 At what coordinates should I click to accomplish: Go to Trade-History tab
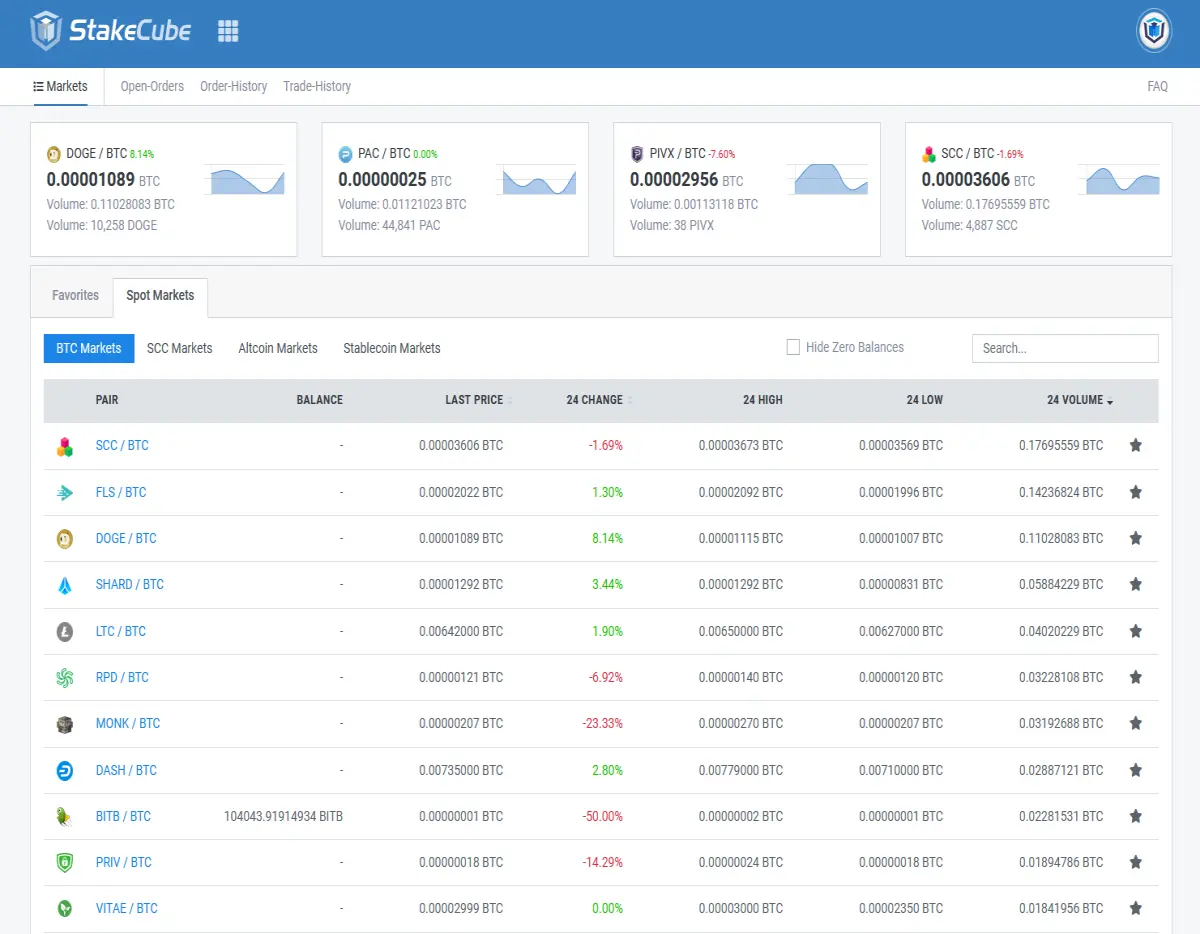click(x=317, y=87)
